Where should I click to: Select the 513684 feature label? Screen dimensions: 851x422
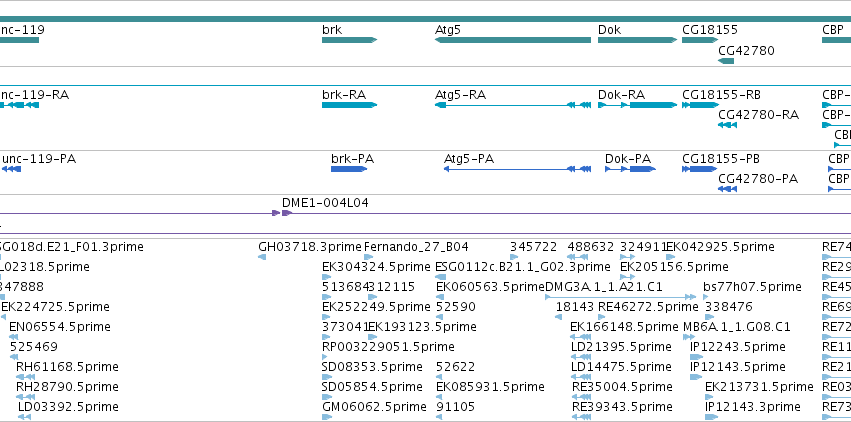point(345,286)
